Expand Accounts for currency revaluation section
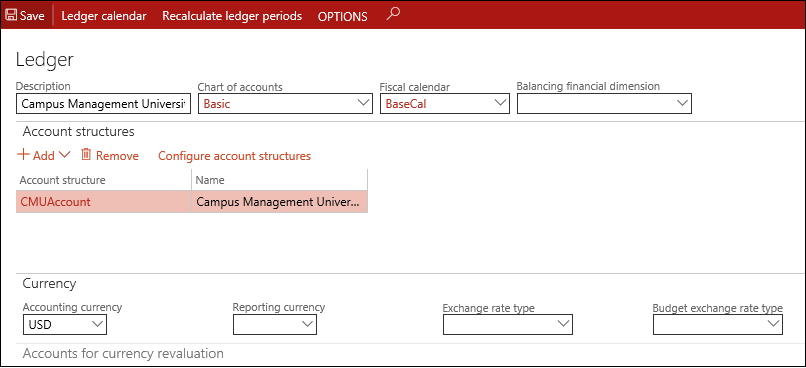Image resolution: width=806 pixels, height=368 pixels. click(123, 354)
